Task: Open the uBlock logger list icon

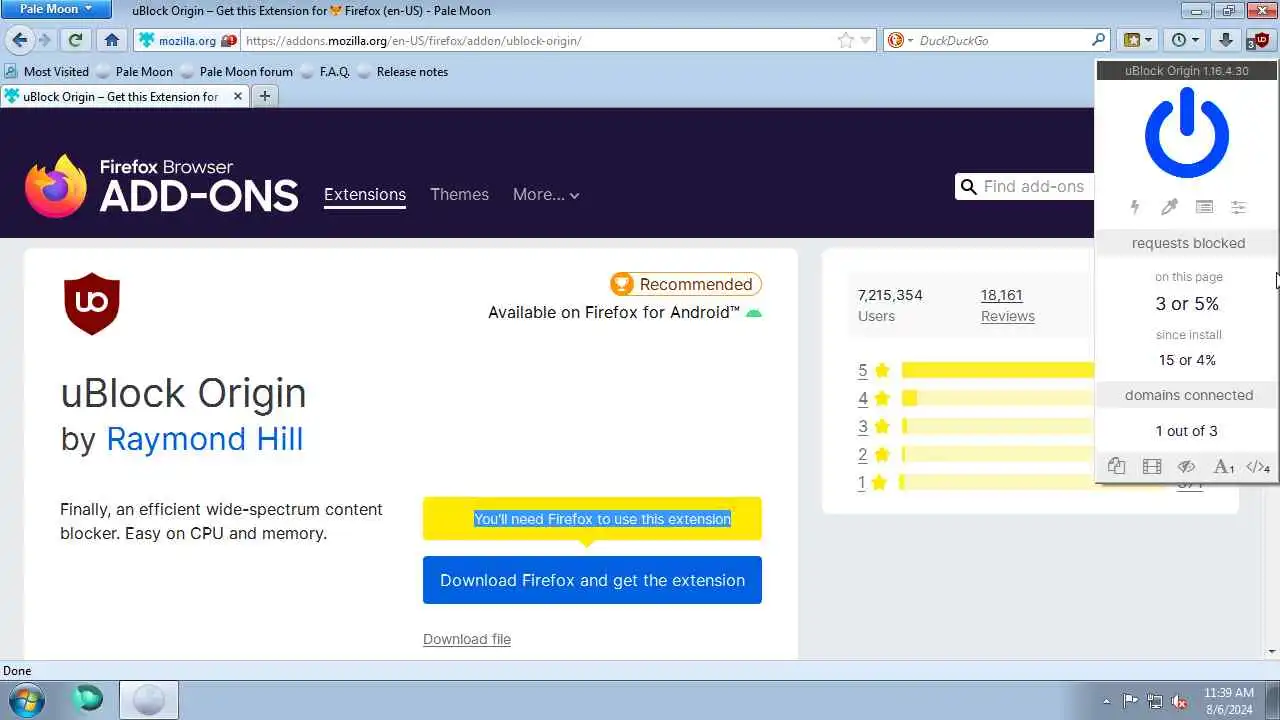Action: click(1204, 207)
